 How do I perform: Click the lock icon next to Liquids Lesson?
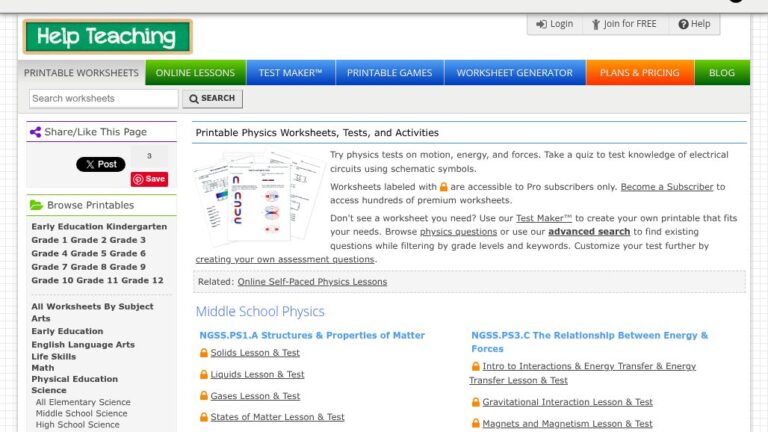(204, 374)
